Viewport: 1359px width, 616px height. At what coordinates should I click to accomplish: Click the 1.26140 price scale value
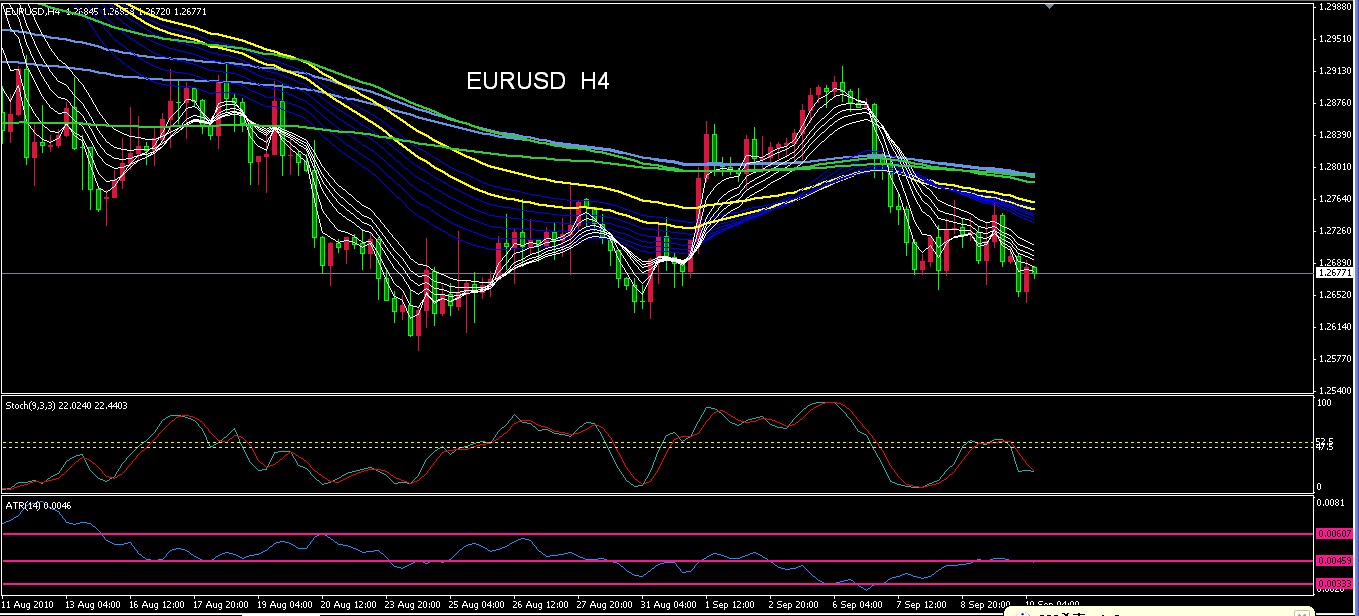coord(1334,327)
